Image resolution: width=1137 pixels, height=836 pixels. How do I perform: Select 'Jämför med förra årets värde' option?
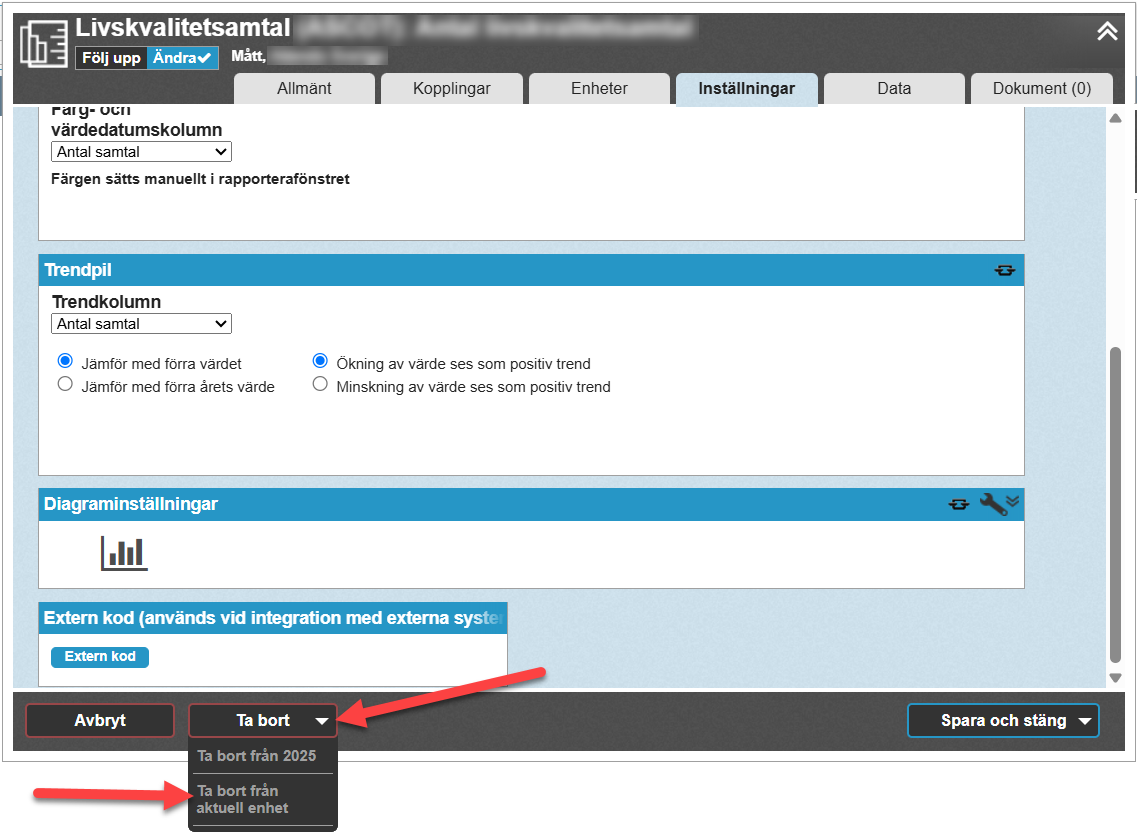pos(66,384)
